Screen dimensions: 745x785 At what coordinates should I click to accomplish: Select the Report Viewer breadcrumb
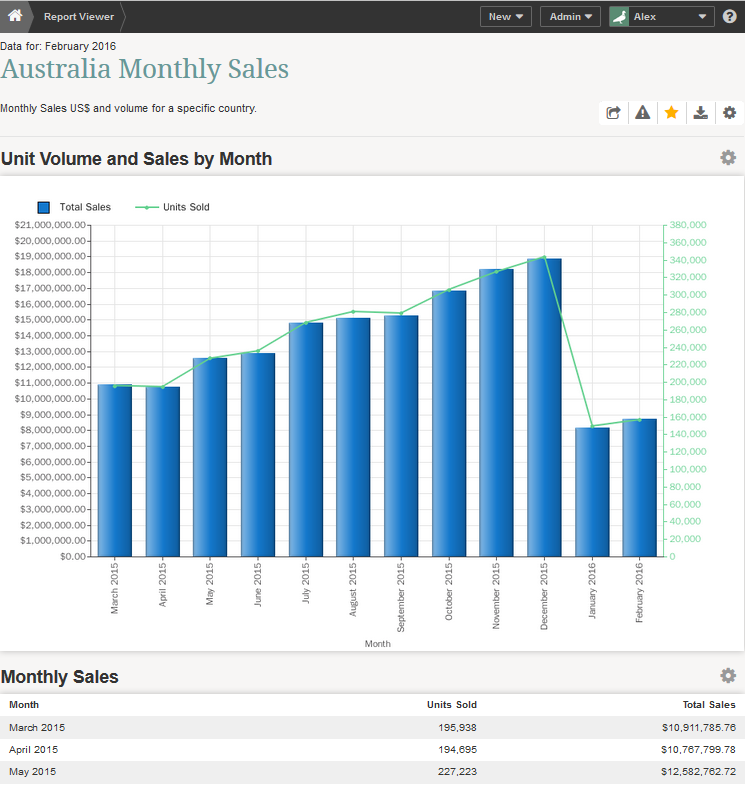[x=79, y=17]
